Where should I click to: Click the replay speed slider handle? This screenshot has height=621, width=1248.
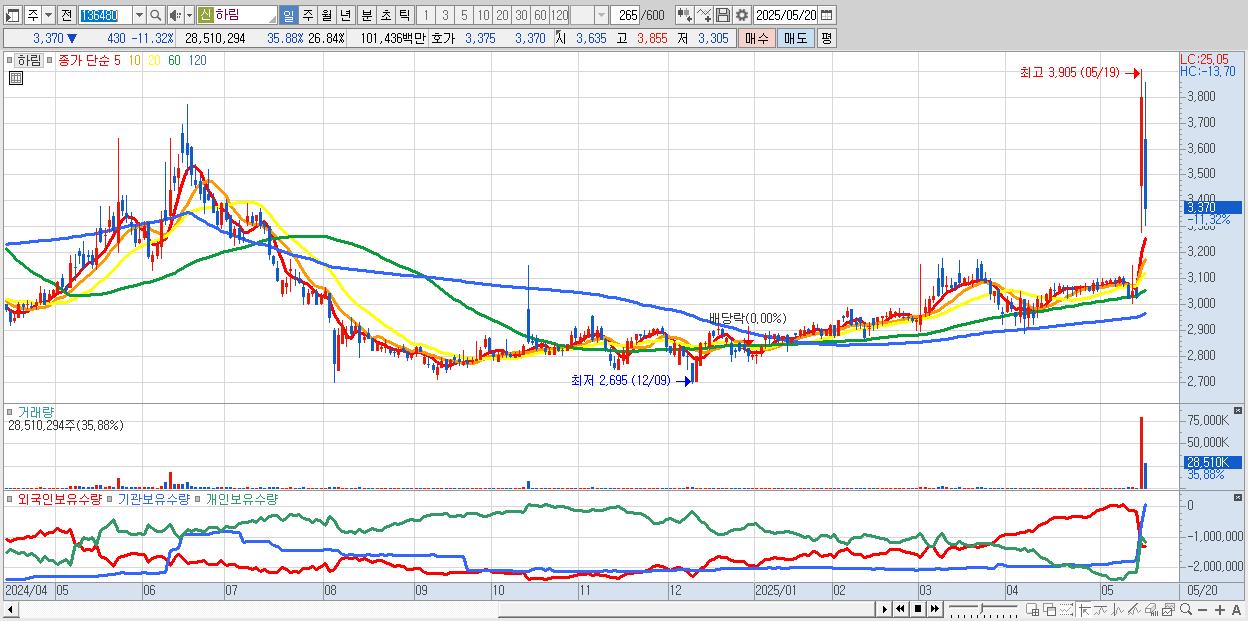coord(981,608)
